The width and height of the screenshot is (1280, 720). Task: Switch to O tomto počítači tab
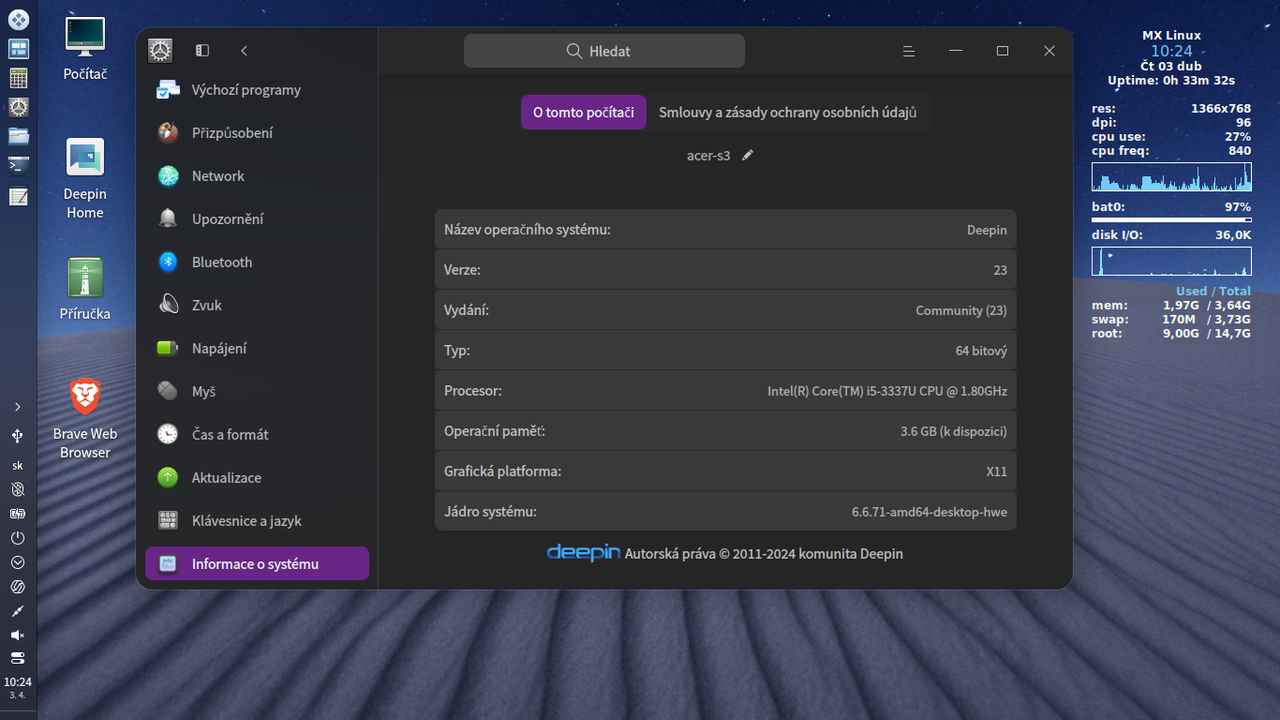(x=583, y=112)
